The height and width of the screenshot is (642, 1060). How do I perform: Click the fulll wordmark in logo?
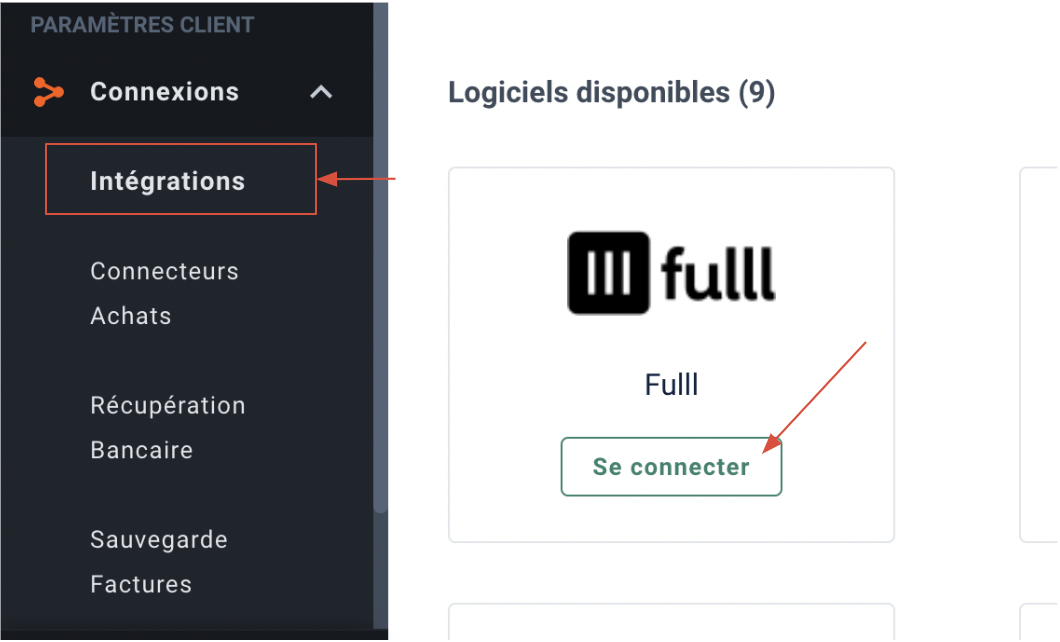click(x=718, y=274)
